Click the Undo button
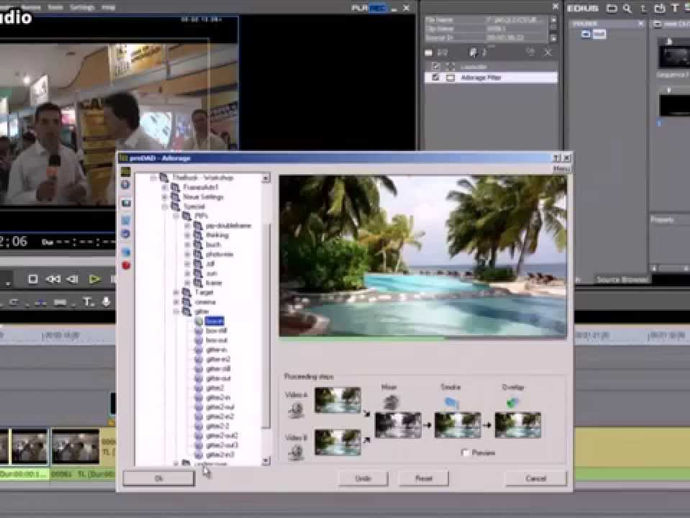The height and width of the screenshot is (518, 690). 363,478
